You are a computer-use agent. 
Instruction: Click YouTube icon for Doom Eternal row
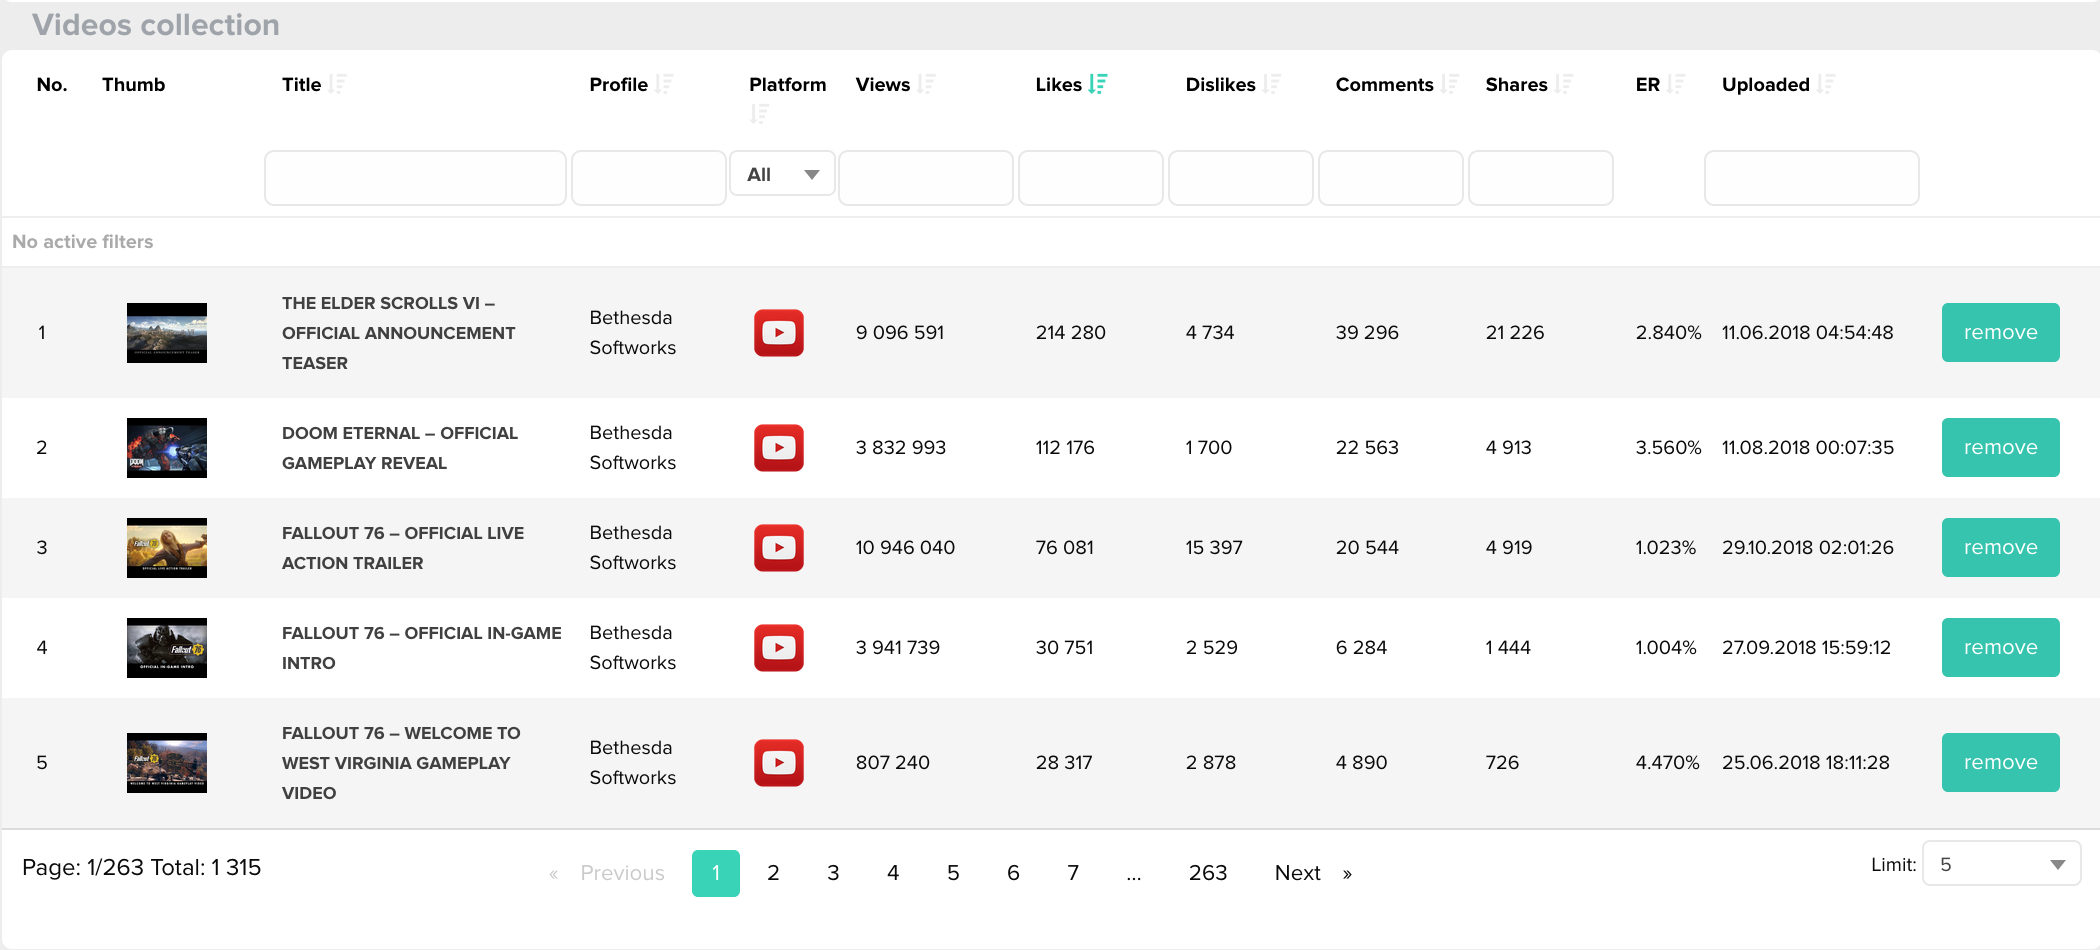point(779,448)
